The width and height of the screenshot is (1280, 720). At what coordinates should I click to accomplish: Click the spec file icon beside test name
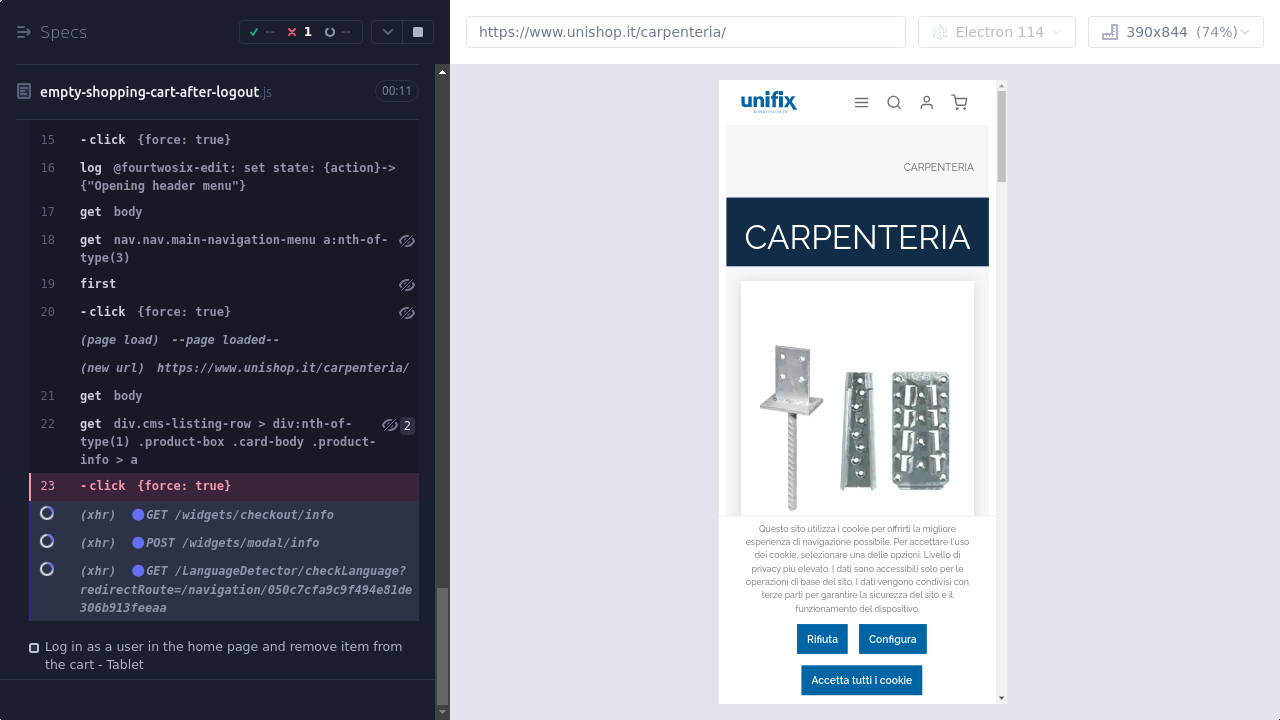[x=24, y=91]
